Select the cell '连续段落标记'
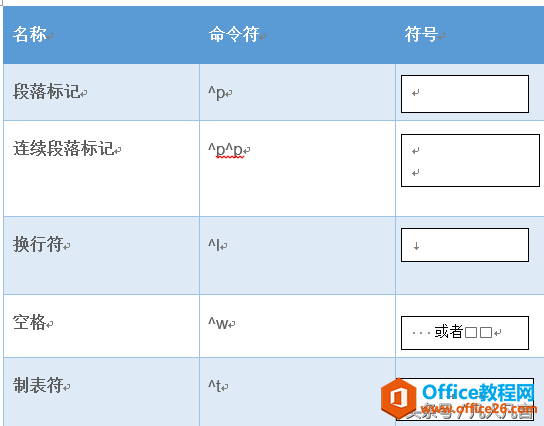The width and height of the screenshot is (544, 426). (101, 169)
